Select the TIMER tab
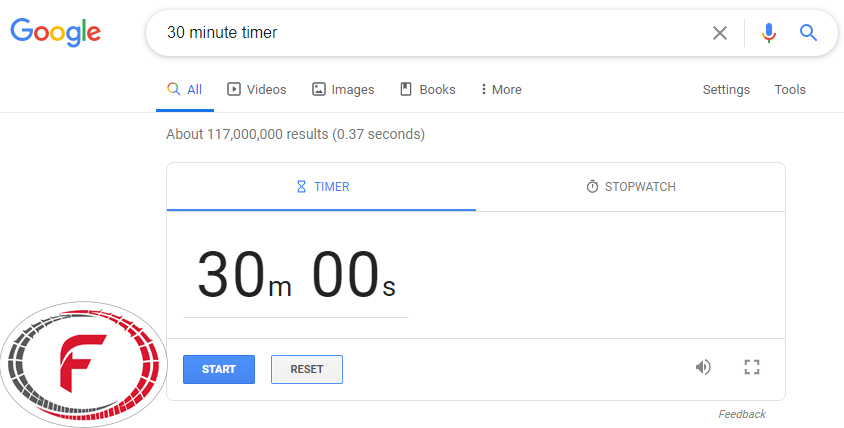Viewport: 844px width, 428px height. tap(321, 187)
